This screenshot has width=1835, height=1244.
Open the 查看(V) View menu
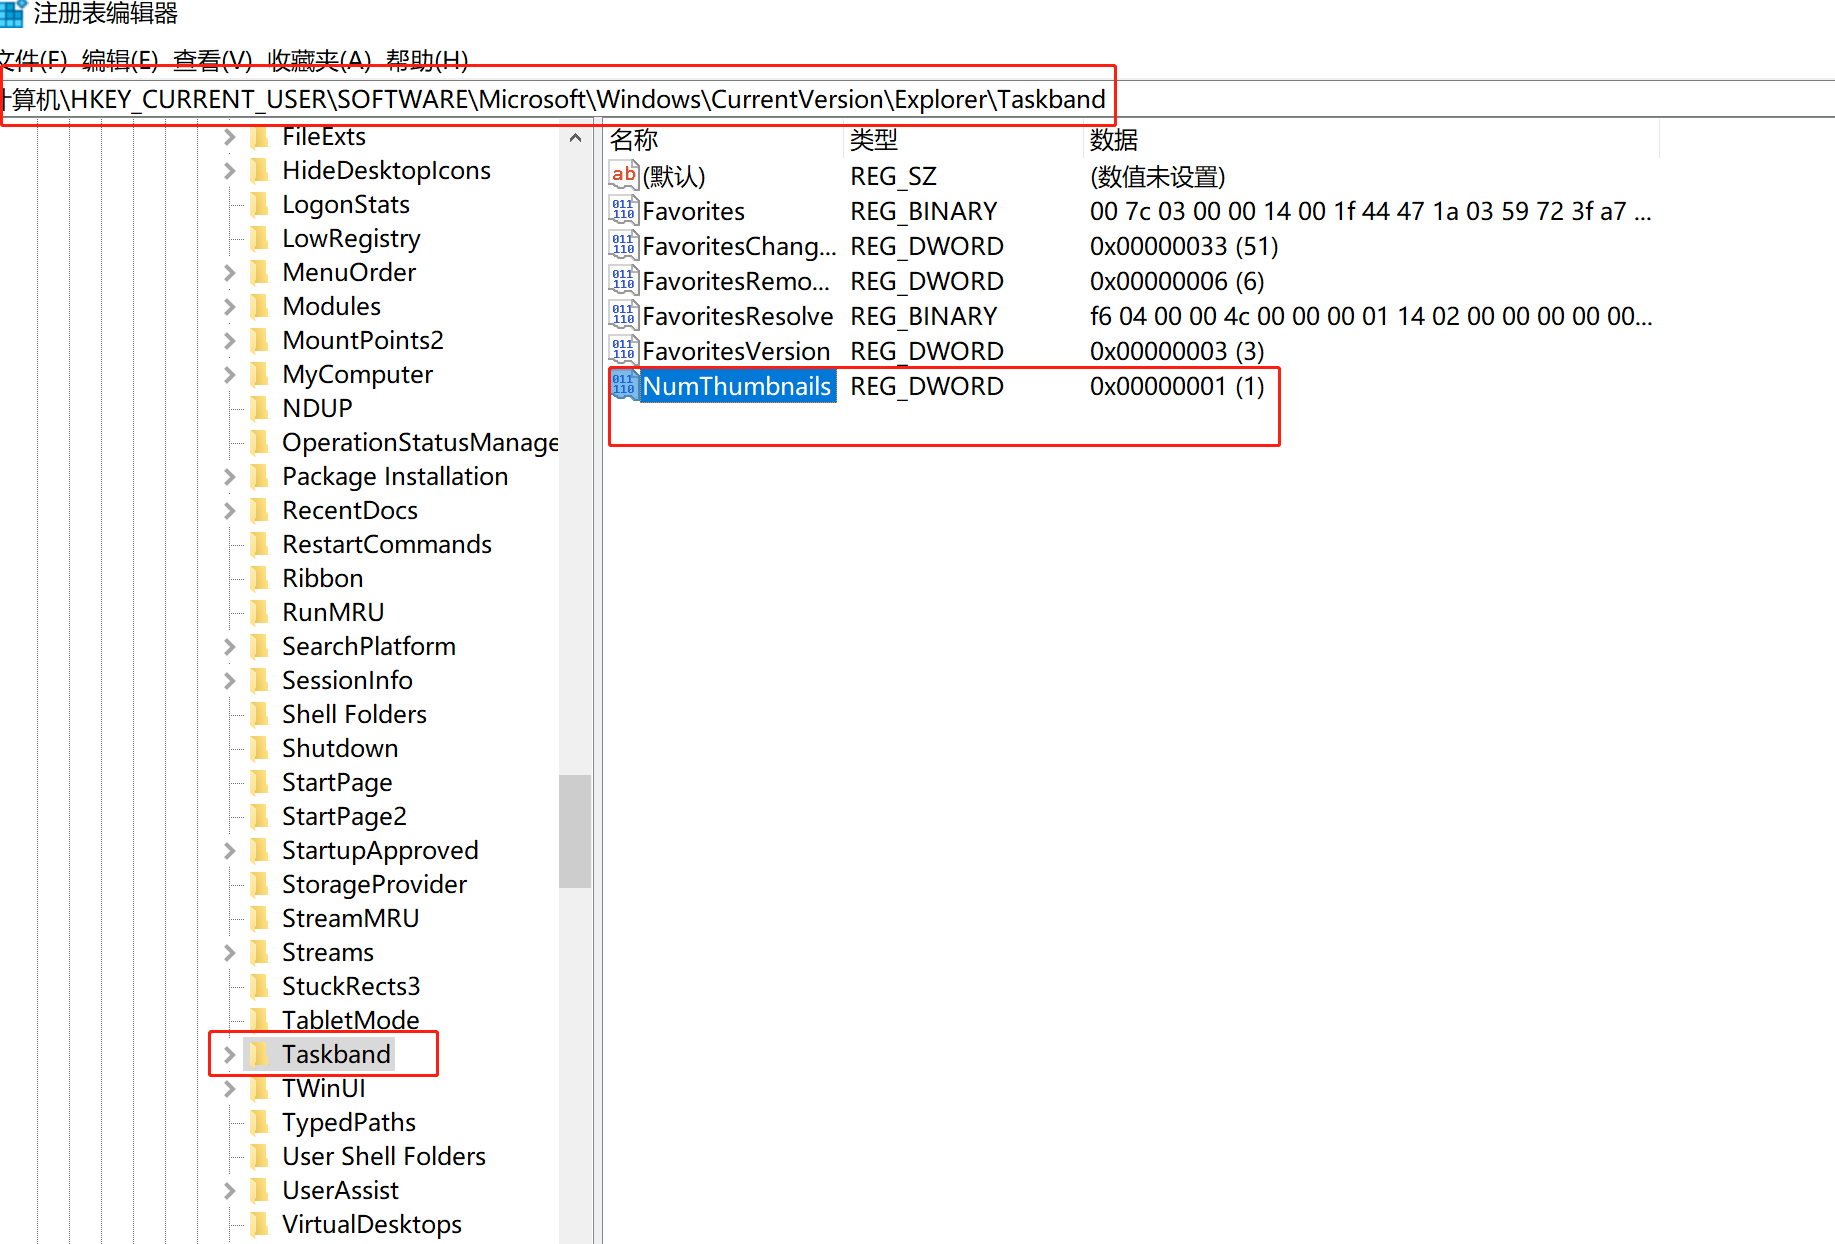(212, 60)
